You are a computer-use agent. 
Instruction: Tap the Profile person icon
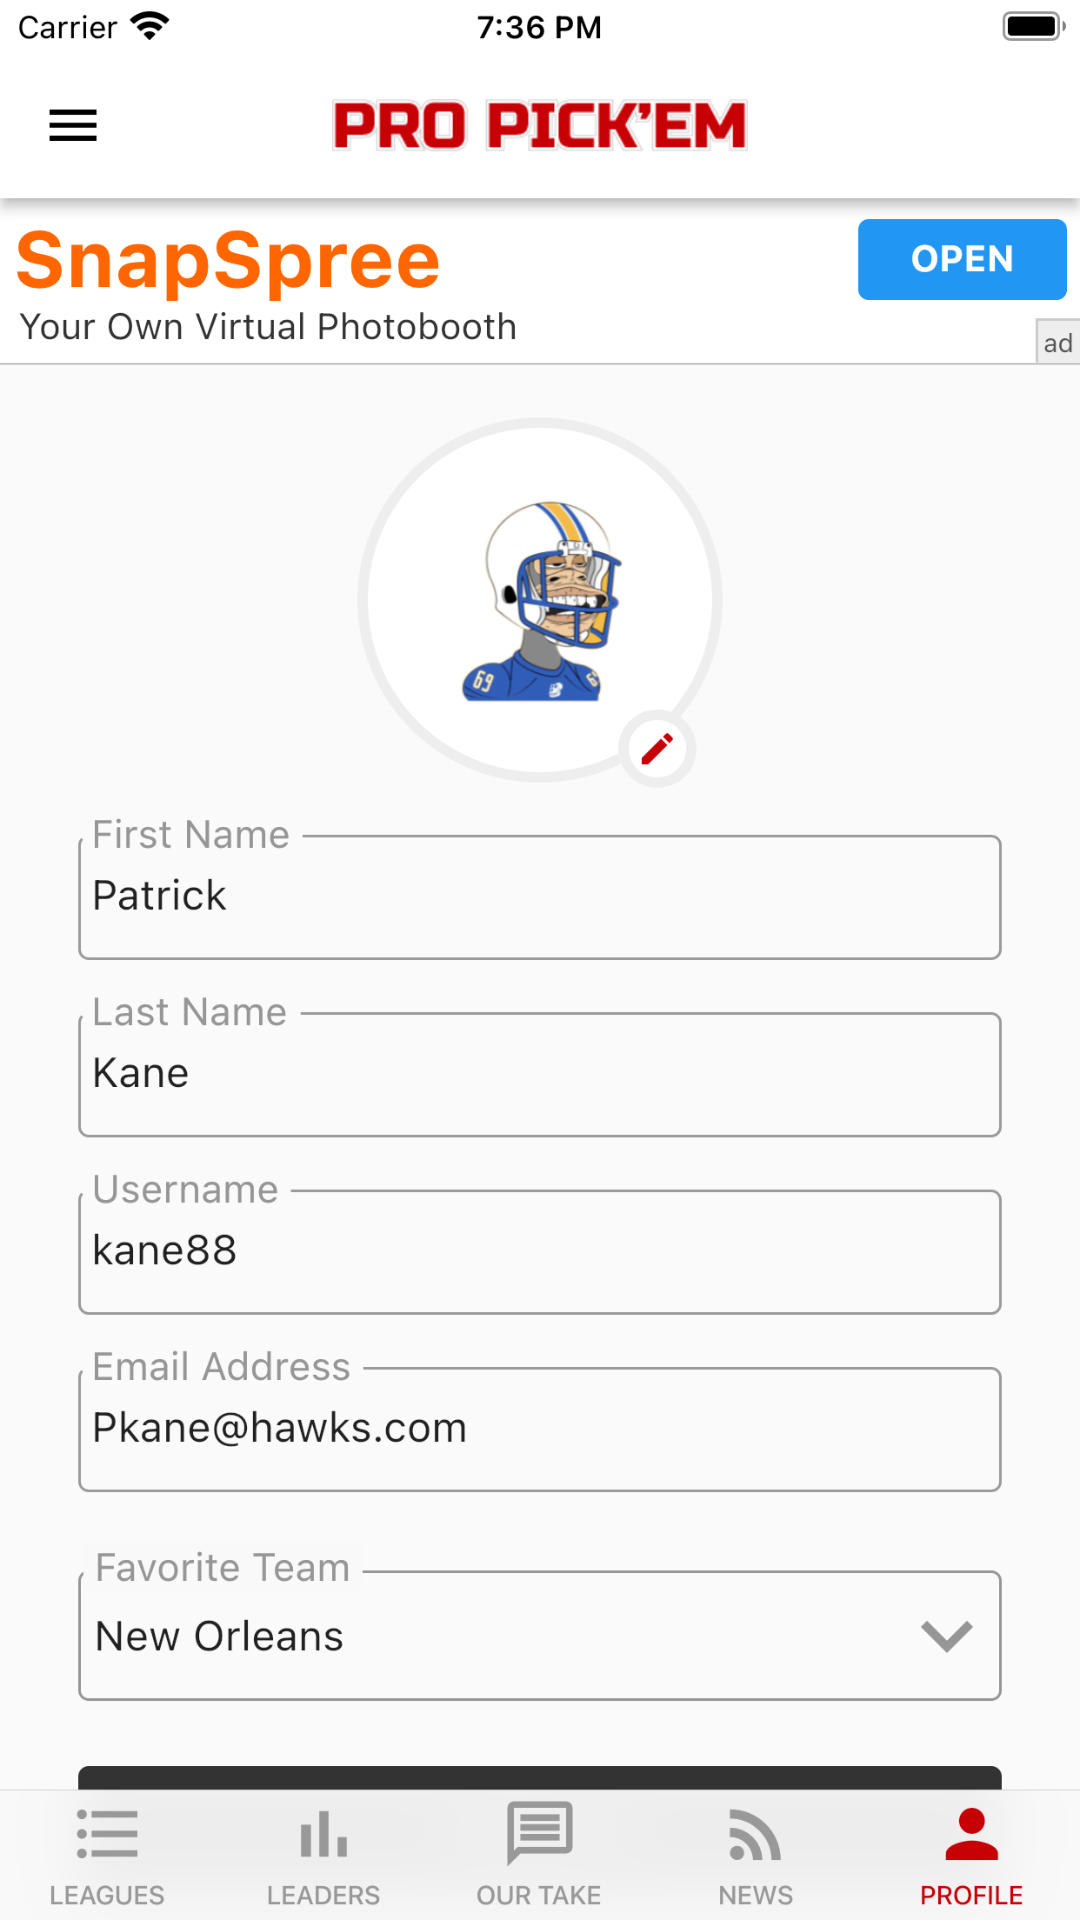click(971, 1834)
